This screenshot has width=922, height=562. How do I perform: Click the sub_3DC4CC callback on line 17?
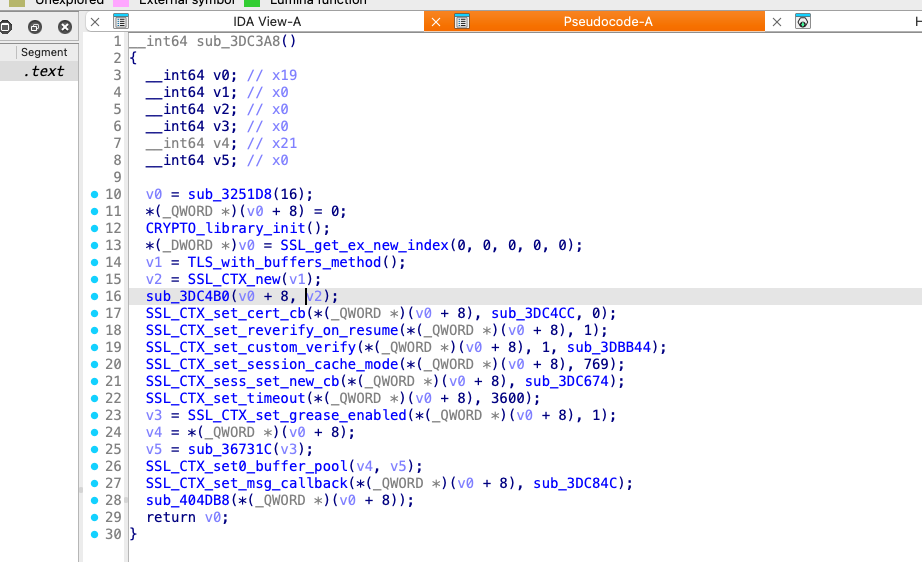click(533, 313)
